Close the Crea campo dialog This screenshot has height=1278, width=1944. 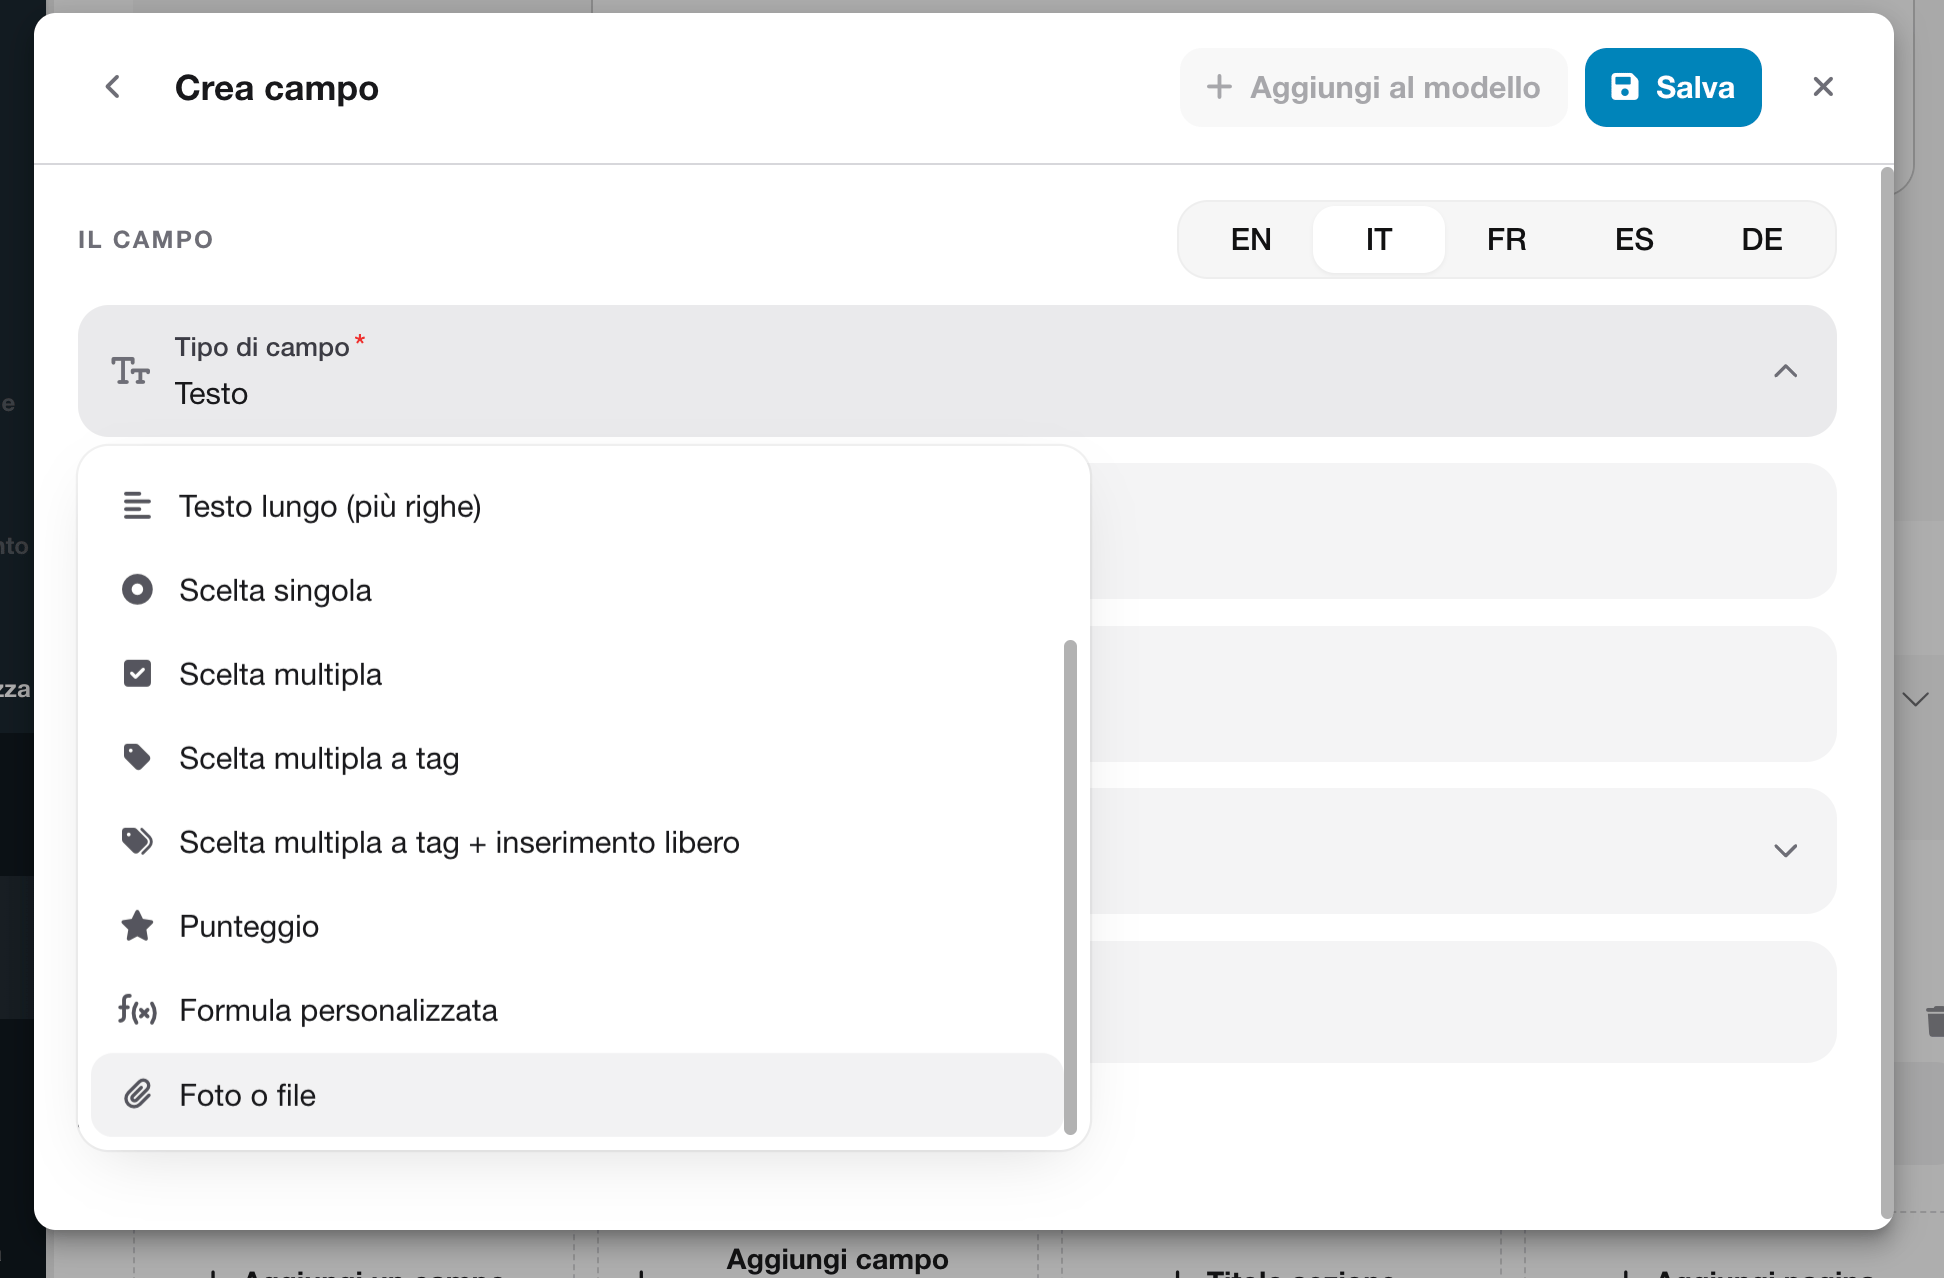pyautogui.click(x=1823, y=87)
